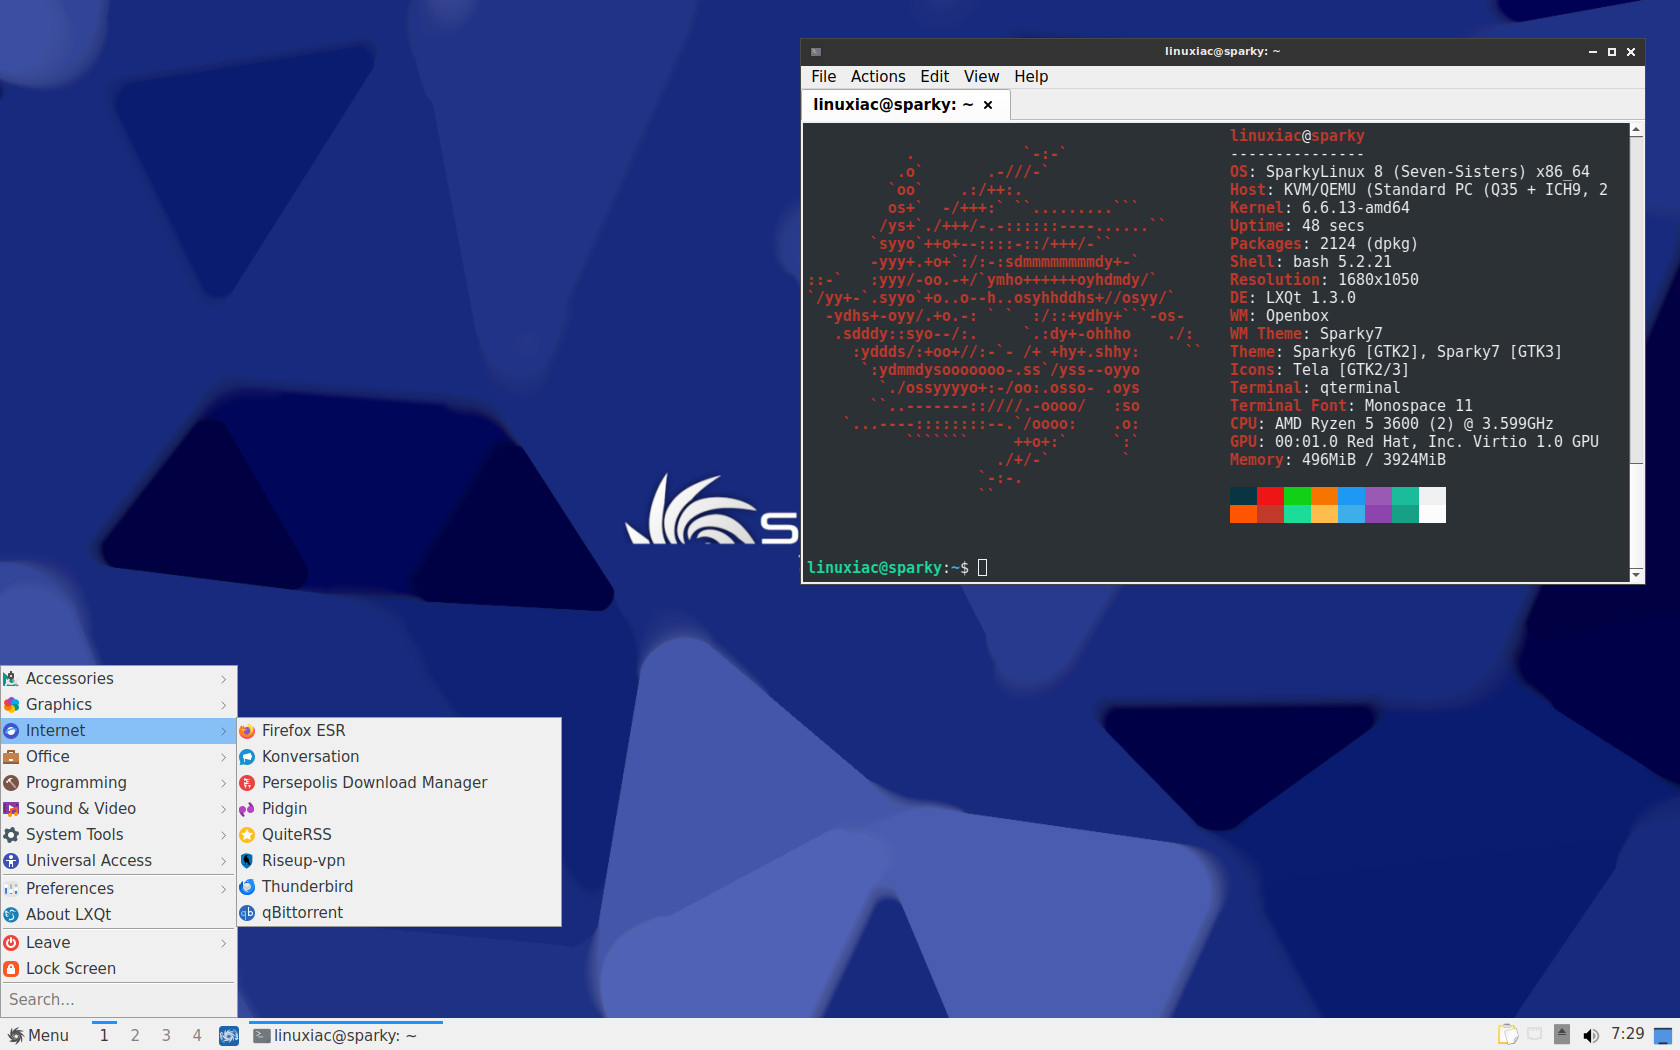This screenshot has height=1050, width=1680.
Task: Switch to desktop 2 in pager
Action: coord(135,1036)
